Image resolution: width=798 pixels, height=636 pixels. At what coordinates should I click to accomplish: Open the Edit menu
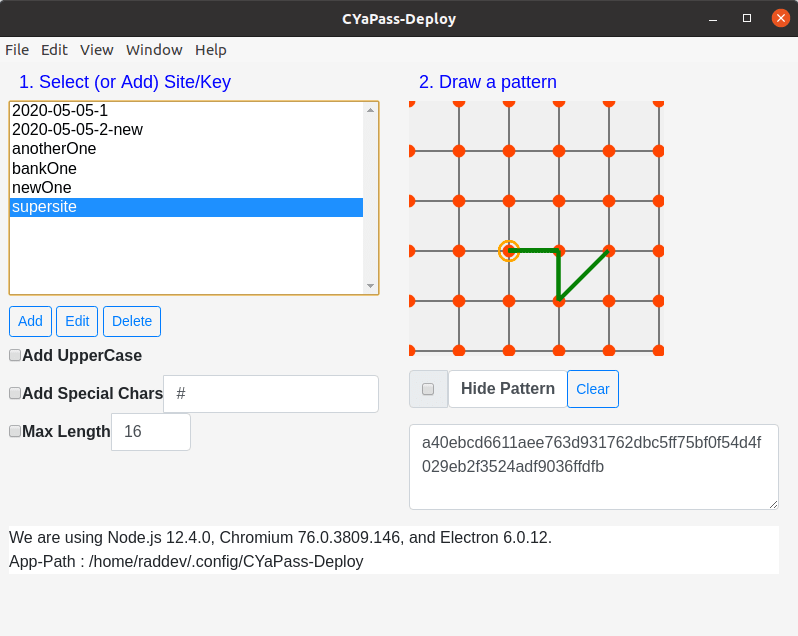coord(54,50)
